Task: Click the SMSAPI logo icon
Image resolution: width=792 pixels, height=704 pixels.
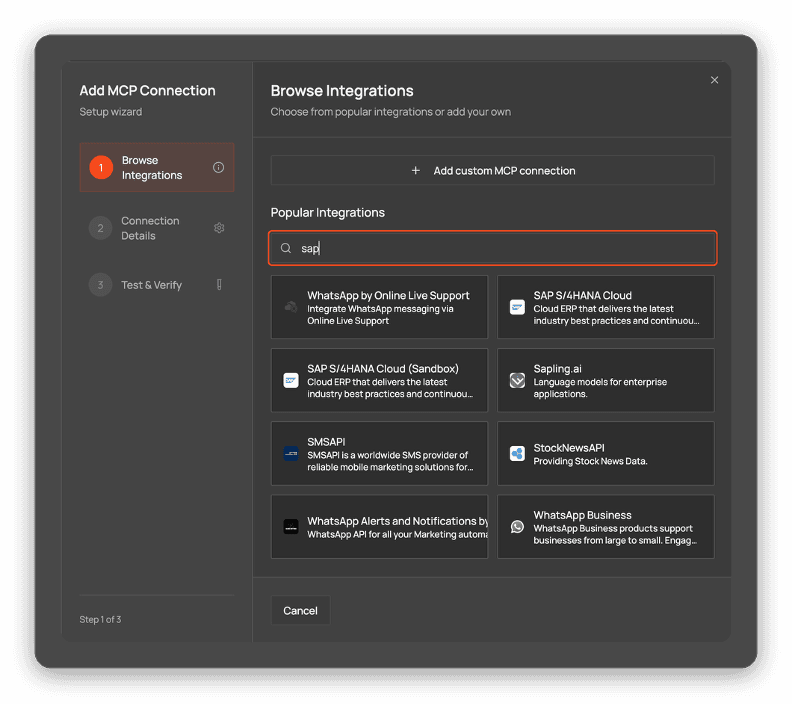Action: pyautogui.click(x=291, y=454)
